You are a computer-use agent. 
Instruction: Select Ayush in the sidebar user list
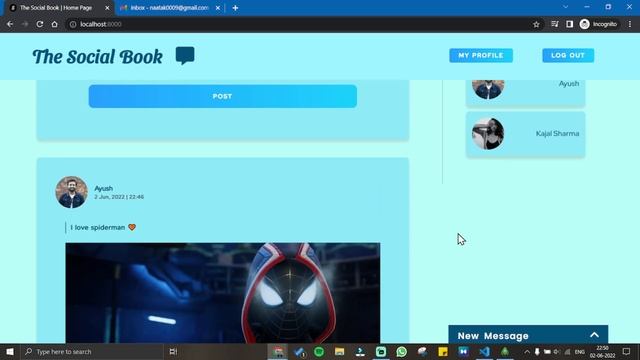(x=569, y=84)
